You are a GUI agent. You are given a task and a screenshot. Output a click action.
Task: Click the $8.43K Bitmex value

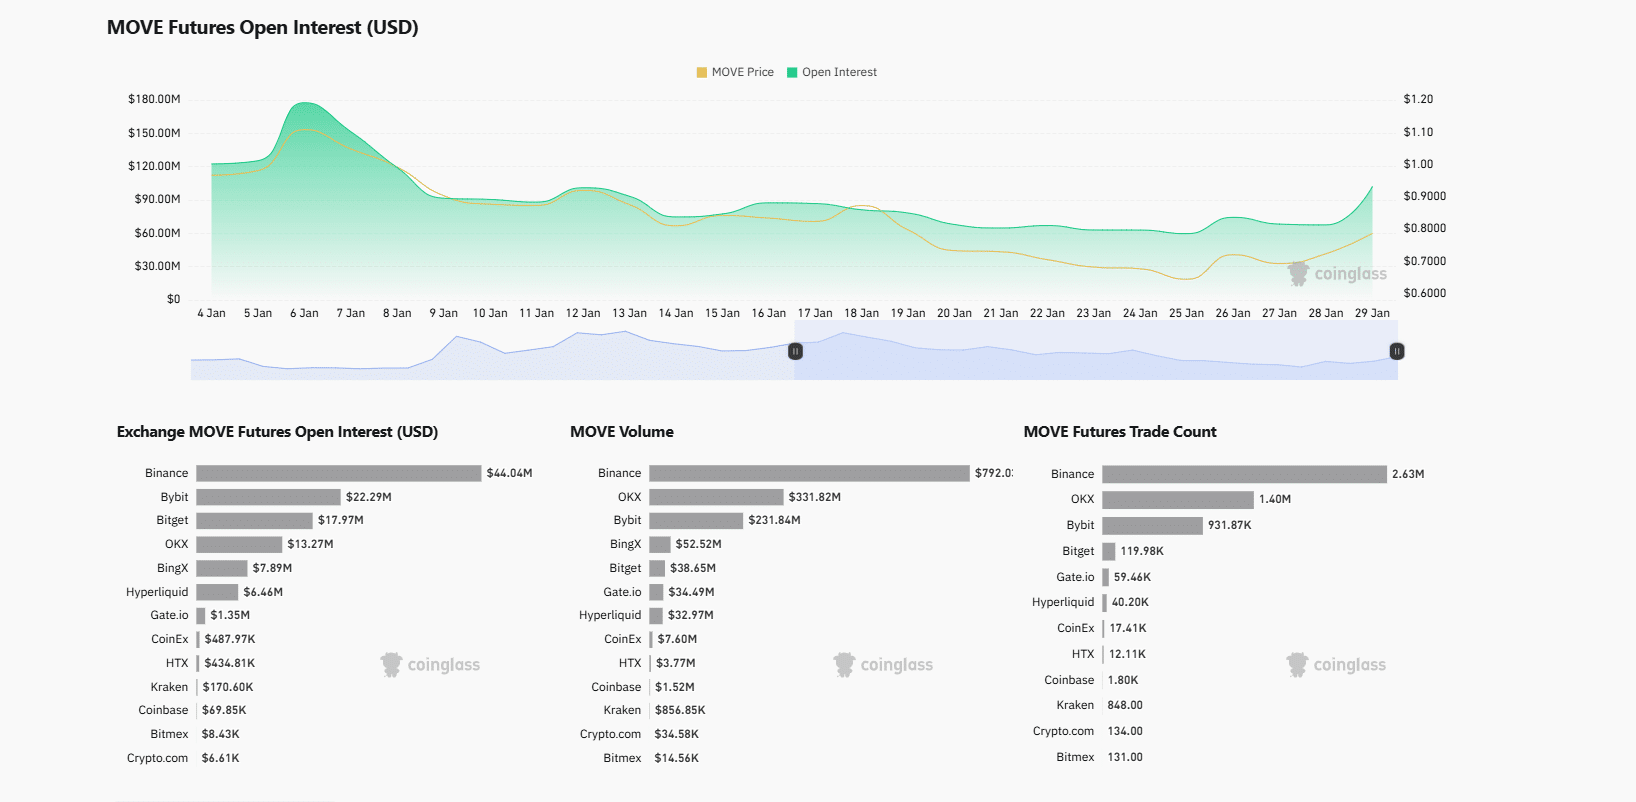[221, 734]
